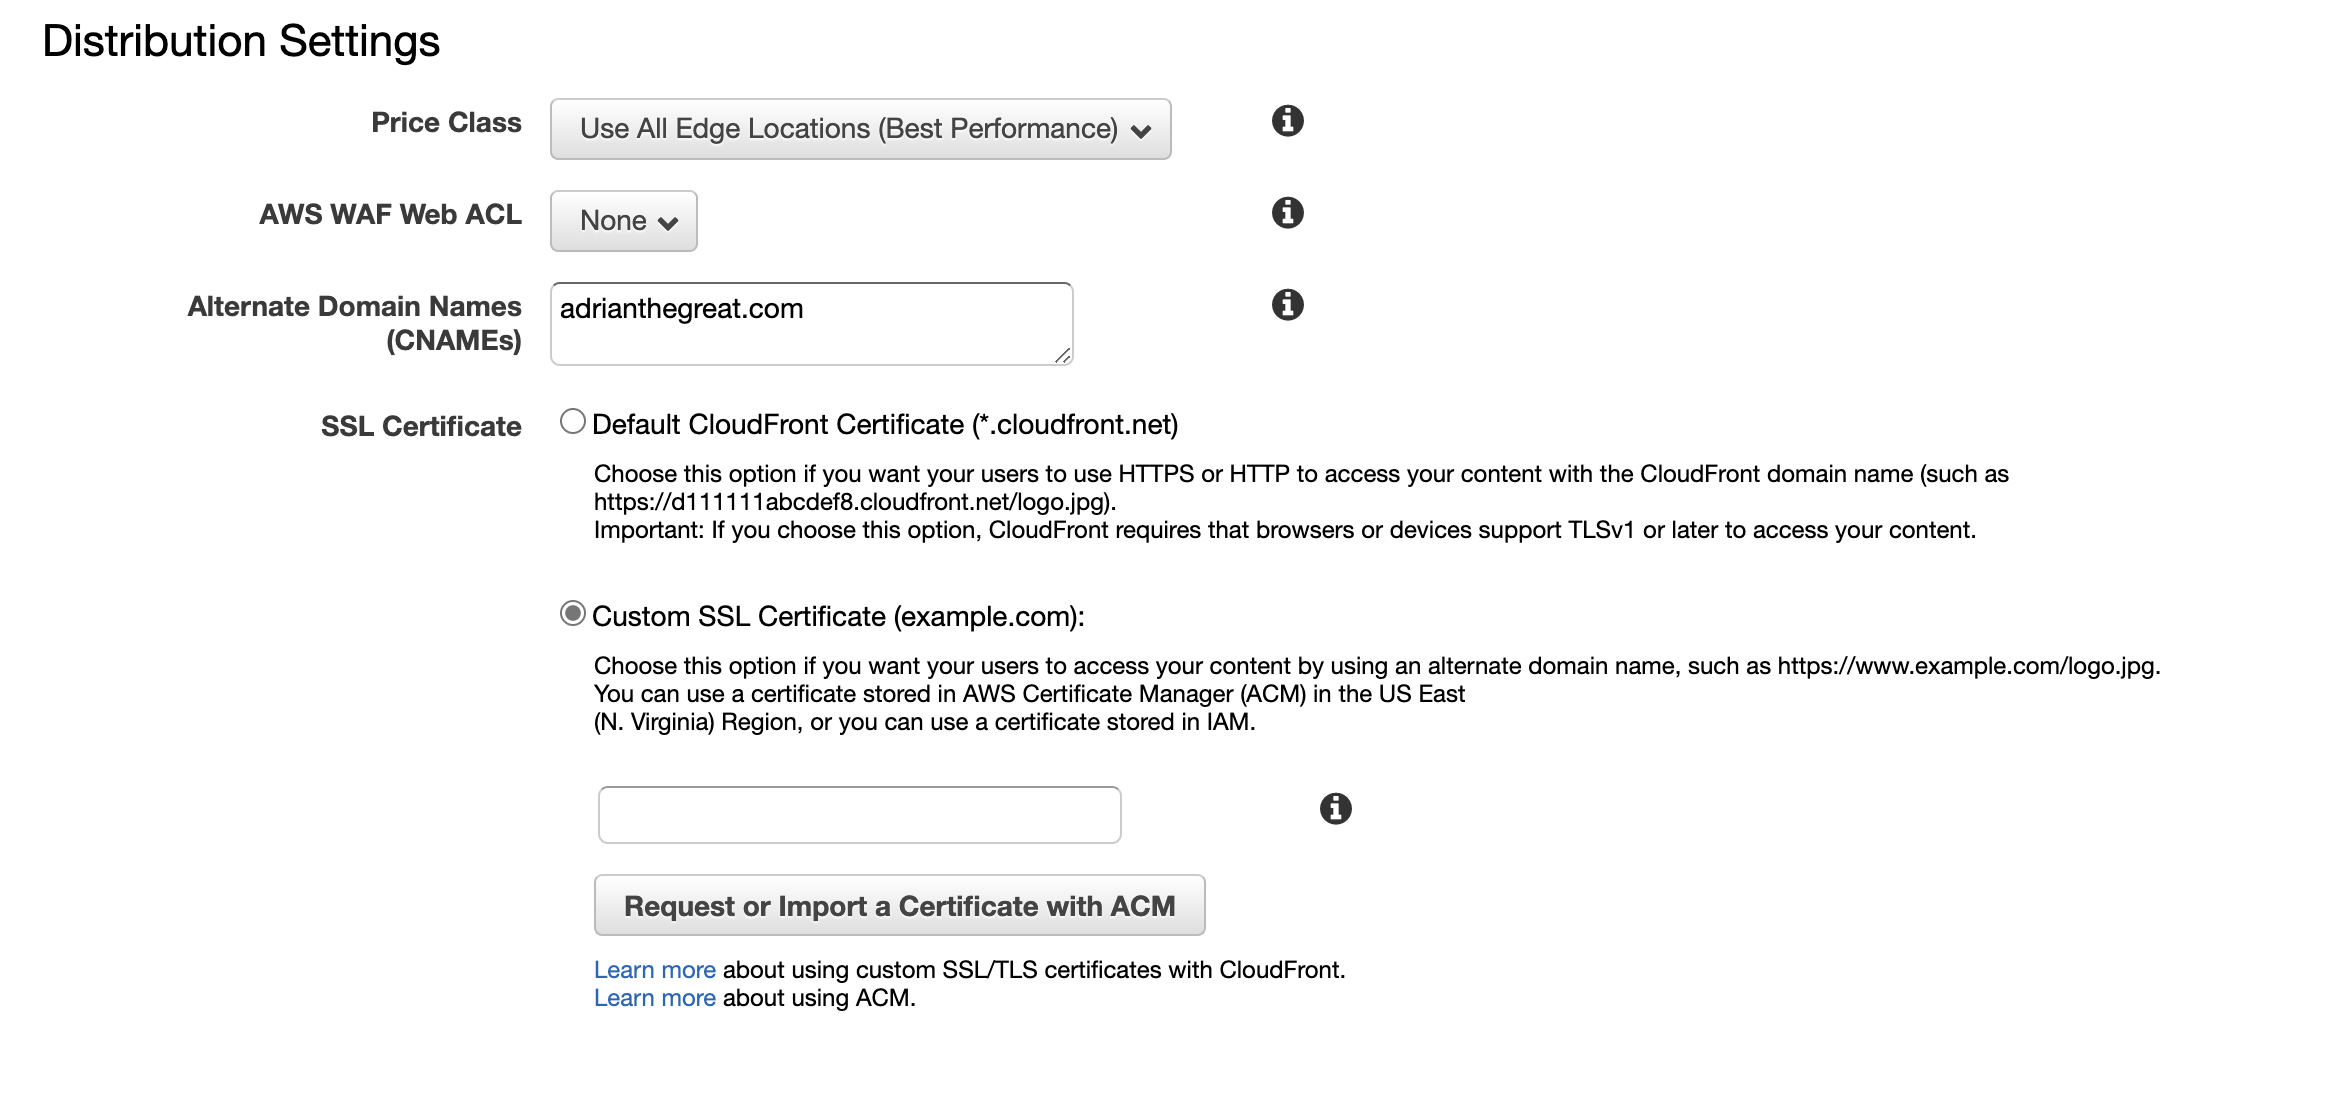Show info for Alternate Domain Names
Image resolution: width=2326 pixels, height=1116 pixels.
[x=1287, y=304]
